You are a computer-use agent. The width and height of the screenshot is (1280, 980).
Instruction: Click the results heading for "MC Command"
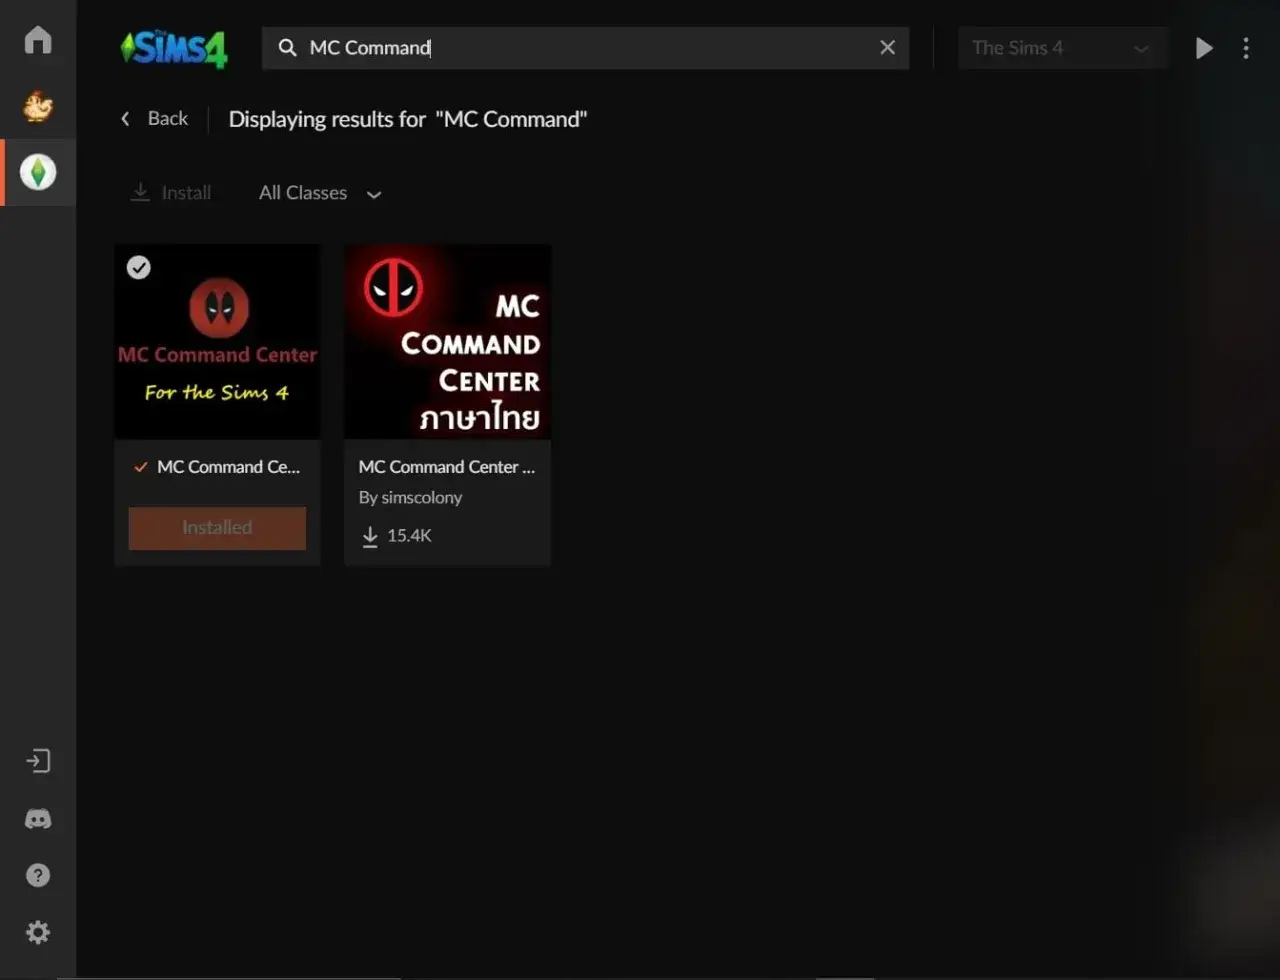pyautogui.click(x=408, y=119)
